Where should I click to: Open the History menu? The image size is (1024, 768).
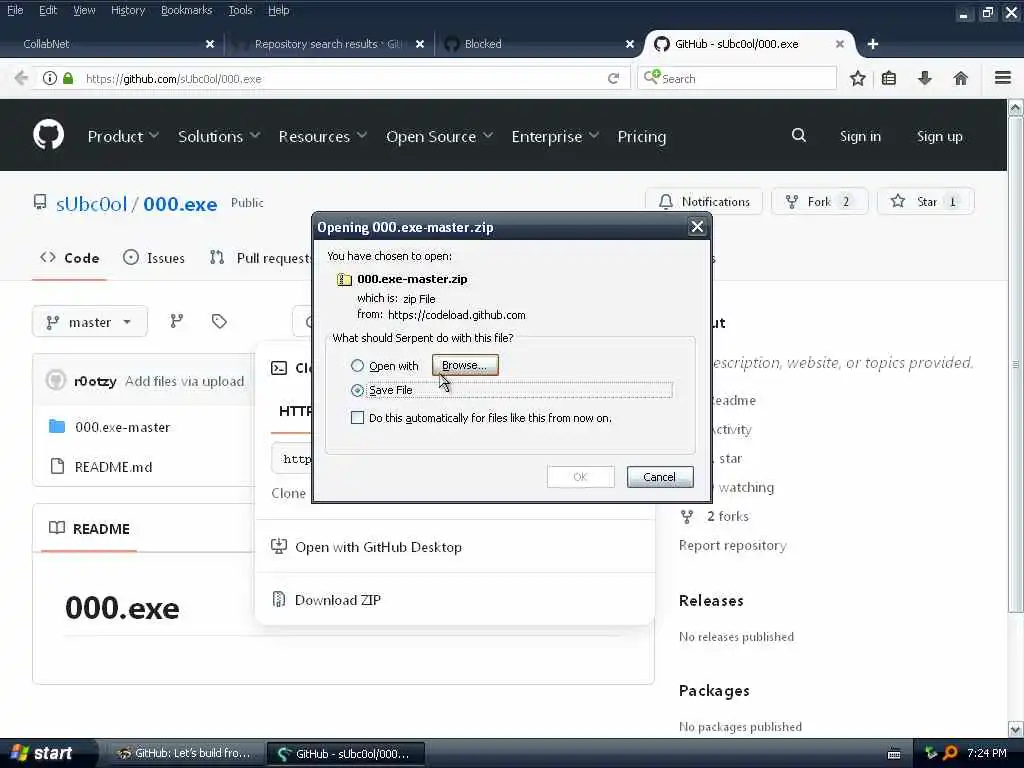128,10
